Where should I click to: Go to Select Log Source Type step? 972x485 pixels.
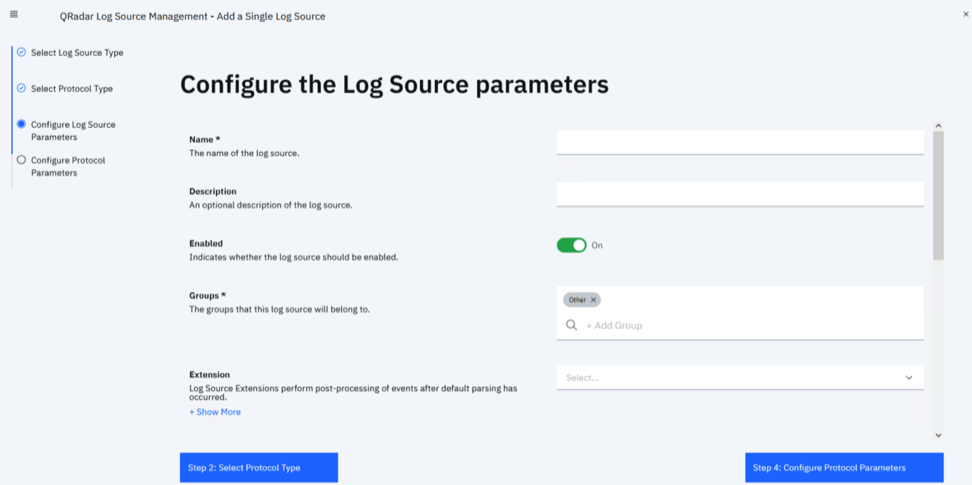pos(77,52)
